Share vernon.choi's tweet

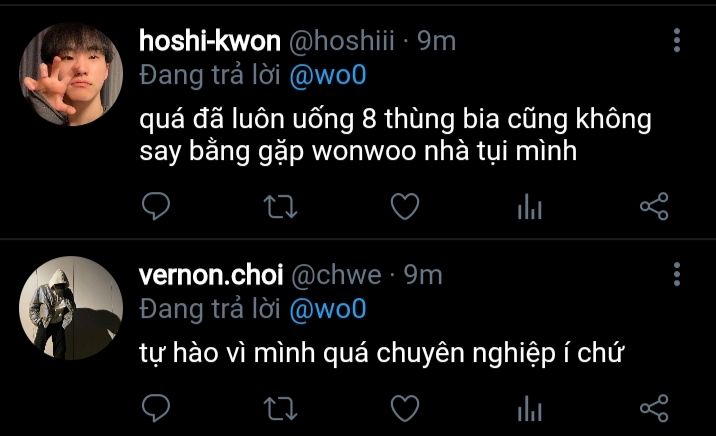click(x=654, y=408)
